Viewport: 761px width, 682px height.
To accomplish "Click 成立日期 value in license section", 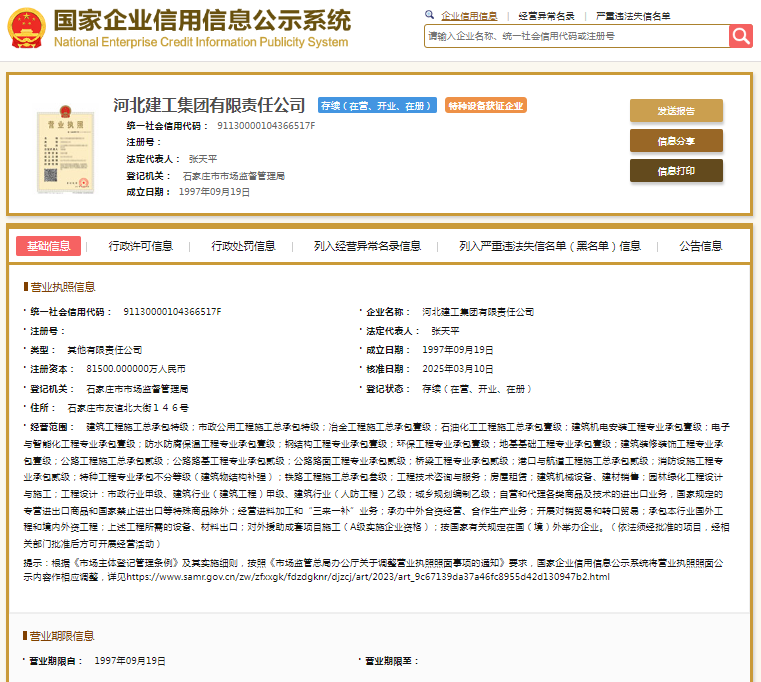I will pyautogui.click(x=458, y=350).
